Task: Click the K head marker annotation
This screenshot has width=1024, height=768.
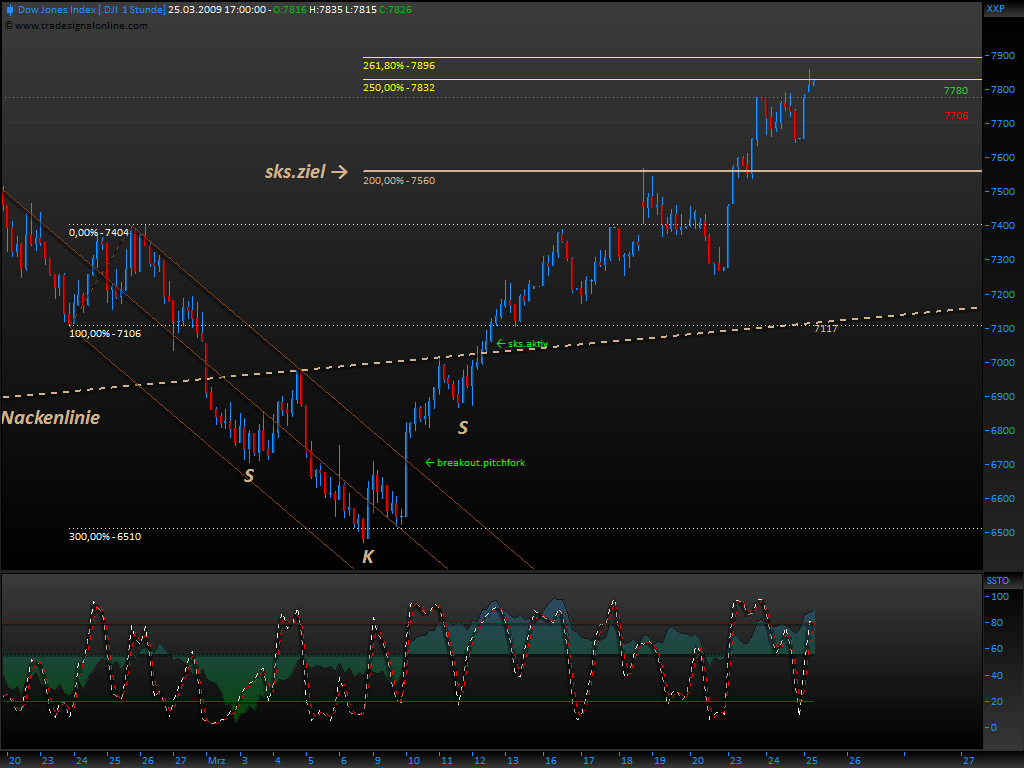Action: coord(368,556)
